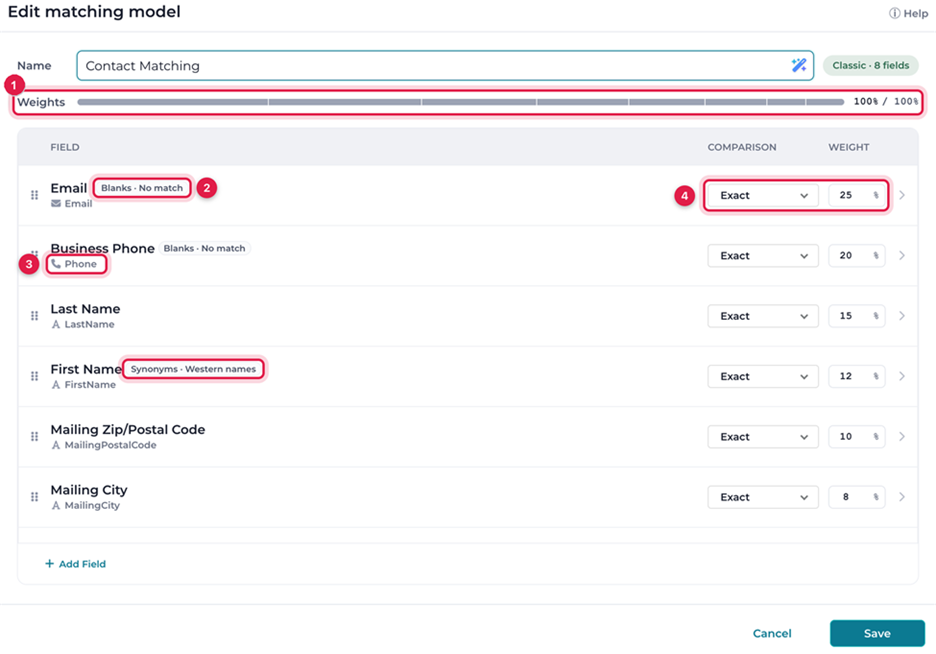Click the text type icon beside MailingCity
Viewport: 936px width, 654px height.
point(56,505)
